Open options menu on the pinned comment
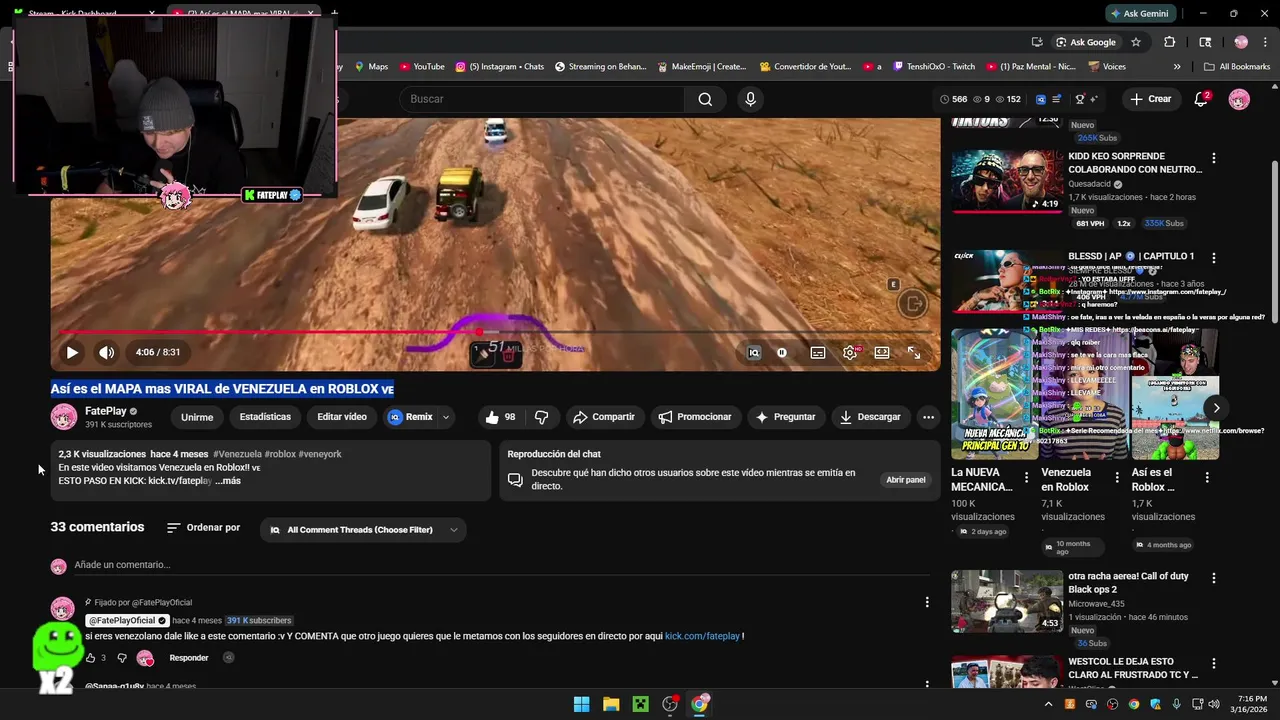The image size is (1280, 720). tap(927, 602)
